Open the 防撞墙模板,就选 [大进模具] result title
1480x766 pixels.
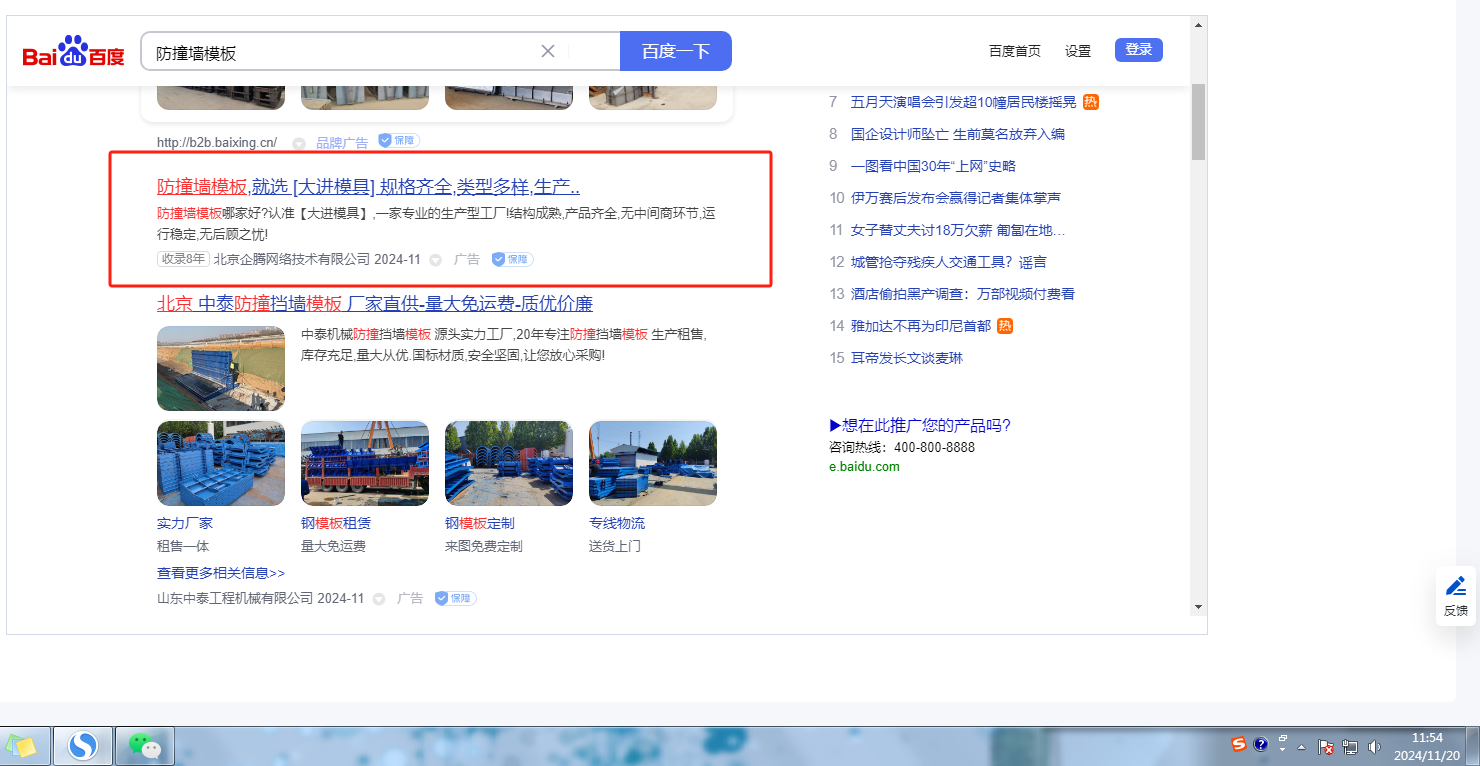(369, 187)
